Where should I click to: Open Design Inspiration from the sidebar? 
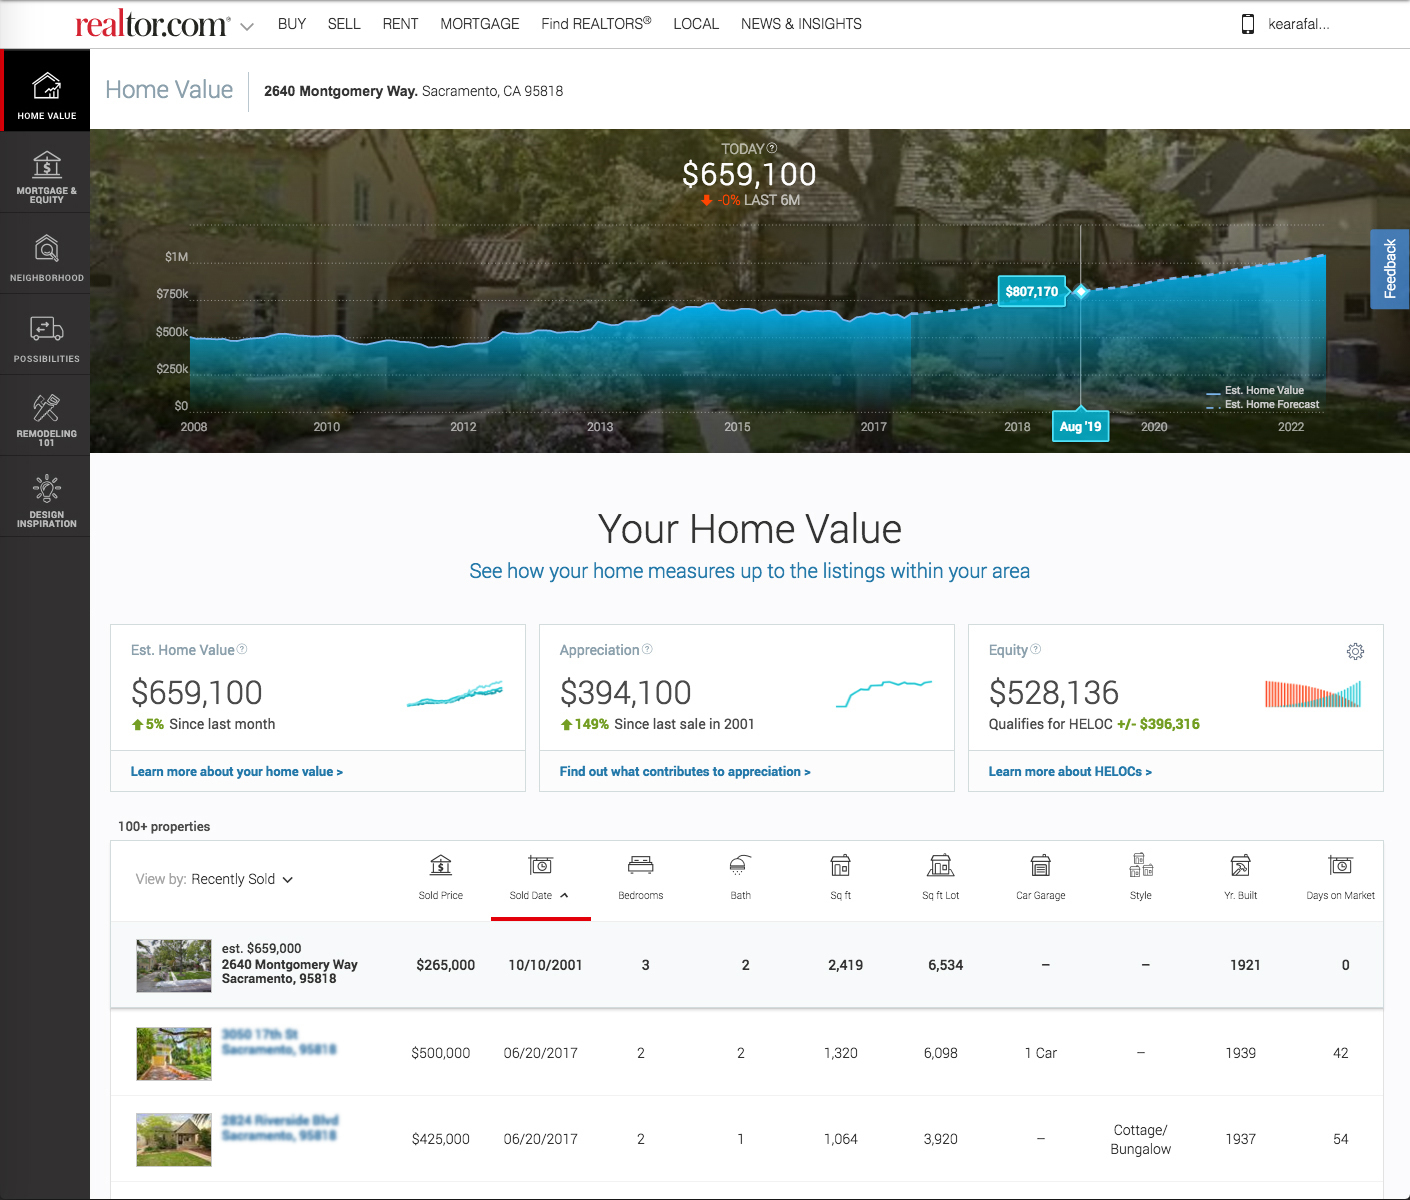(45, 497)
